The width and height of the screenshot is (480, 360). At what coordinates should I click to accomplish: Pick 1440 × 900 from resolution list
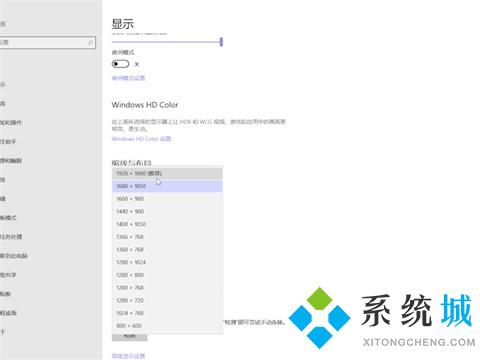[167, 211]
